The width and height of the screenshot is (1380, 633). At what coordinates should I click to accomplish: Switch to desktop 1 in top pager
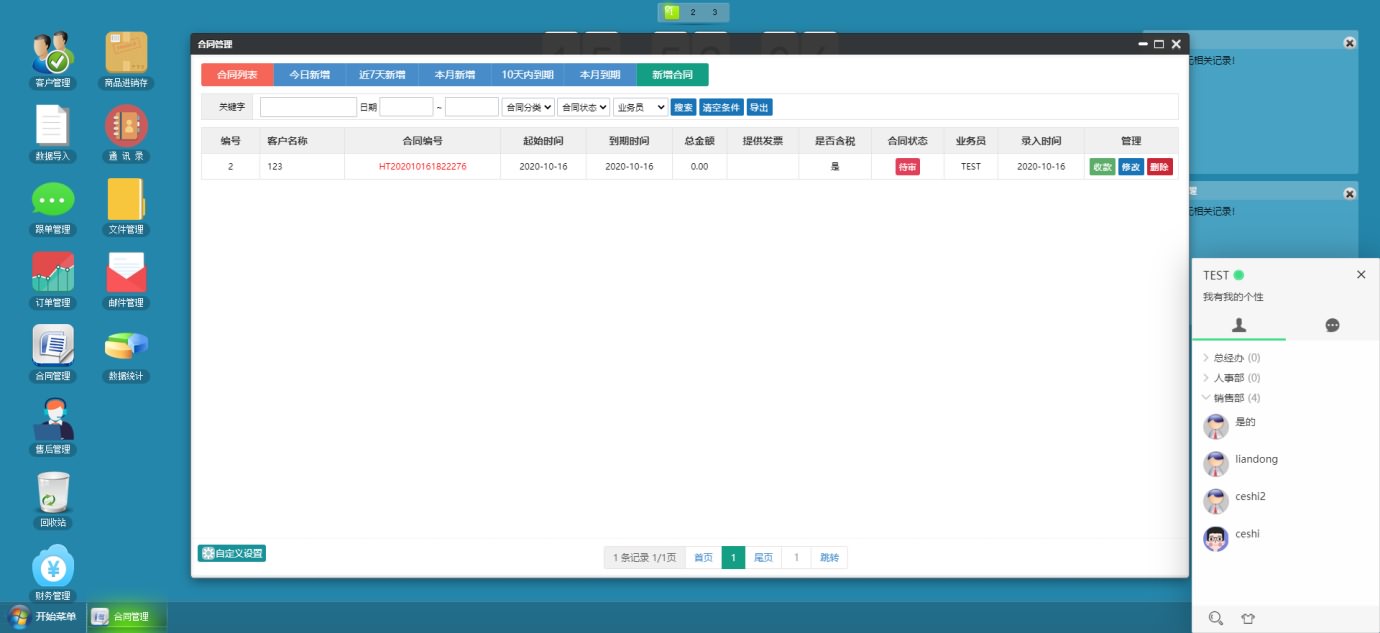[x=671, y=12]
